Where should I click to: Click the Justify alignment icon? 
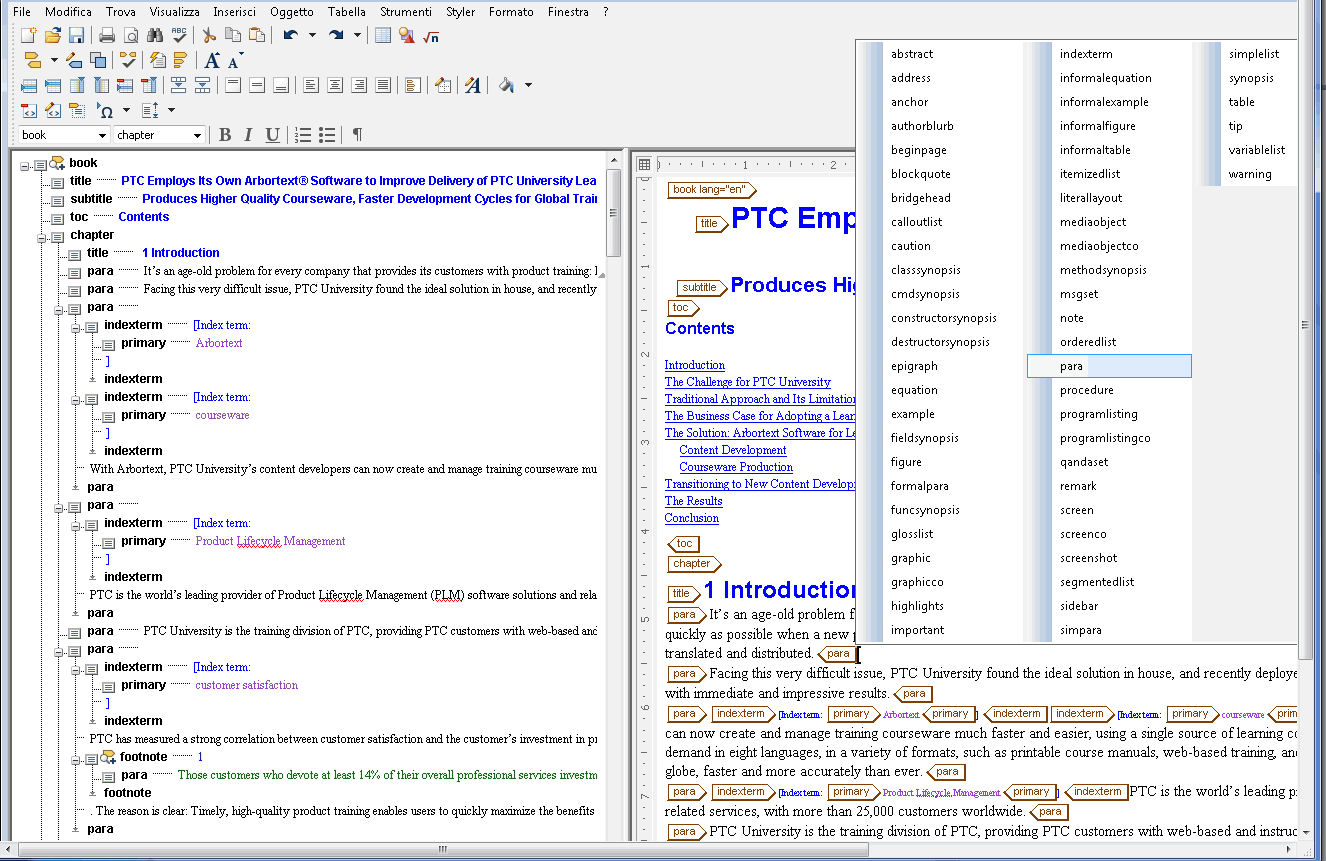383,86
